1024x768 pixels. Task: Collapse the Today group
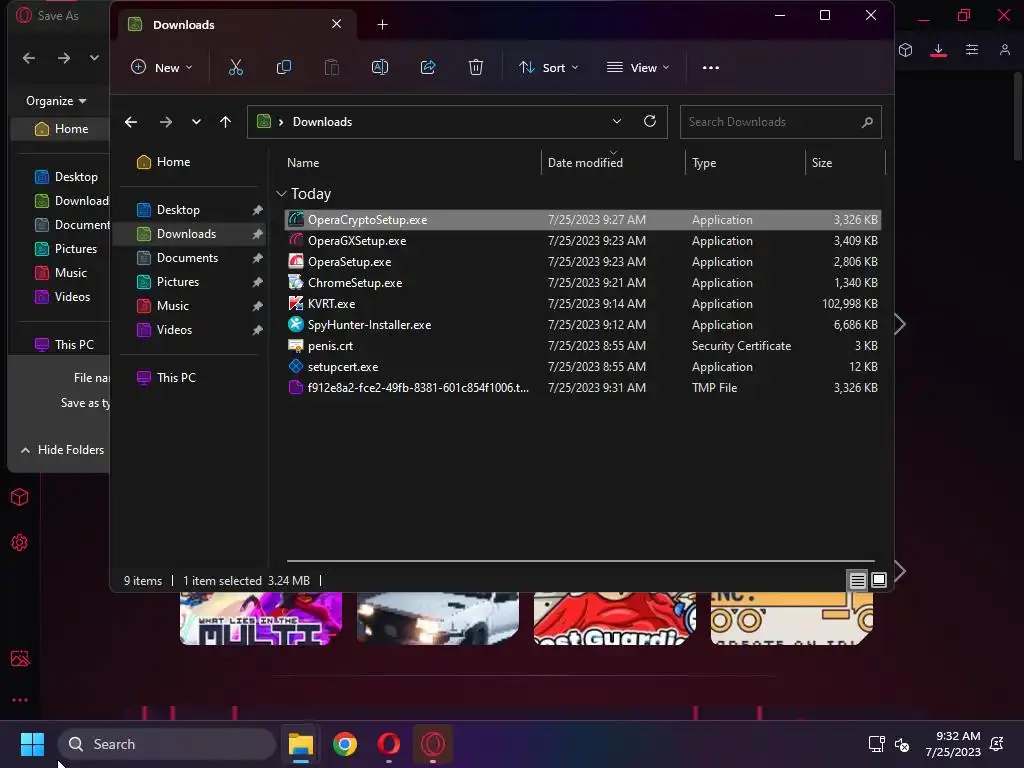tap(281, 193)
